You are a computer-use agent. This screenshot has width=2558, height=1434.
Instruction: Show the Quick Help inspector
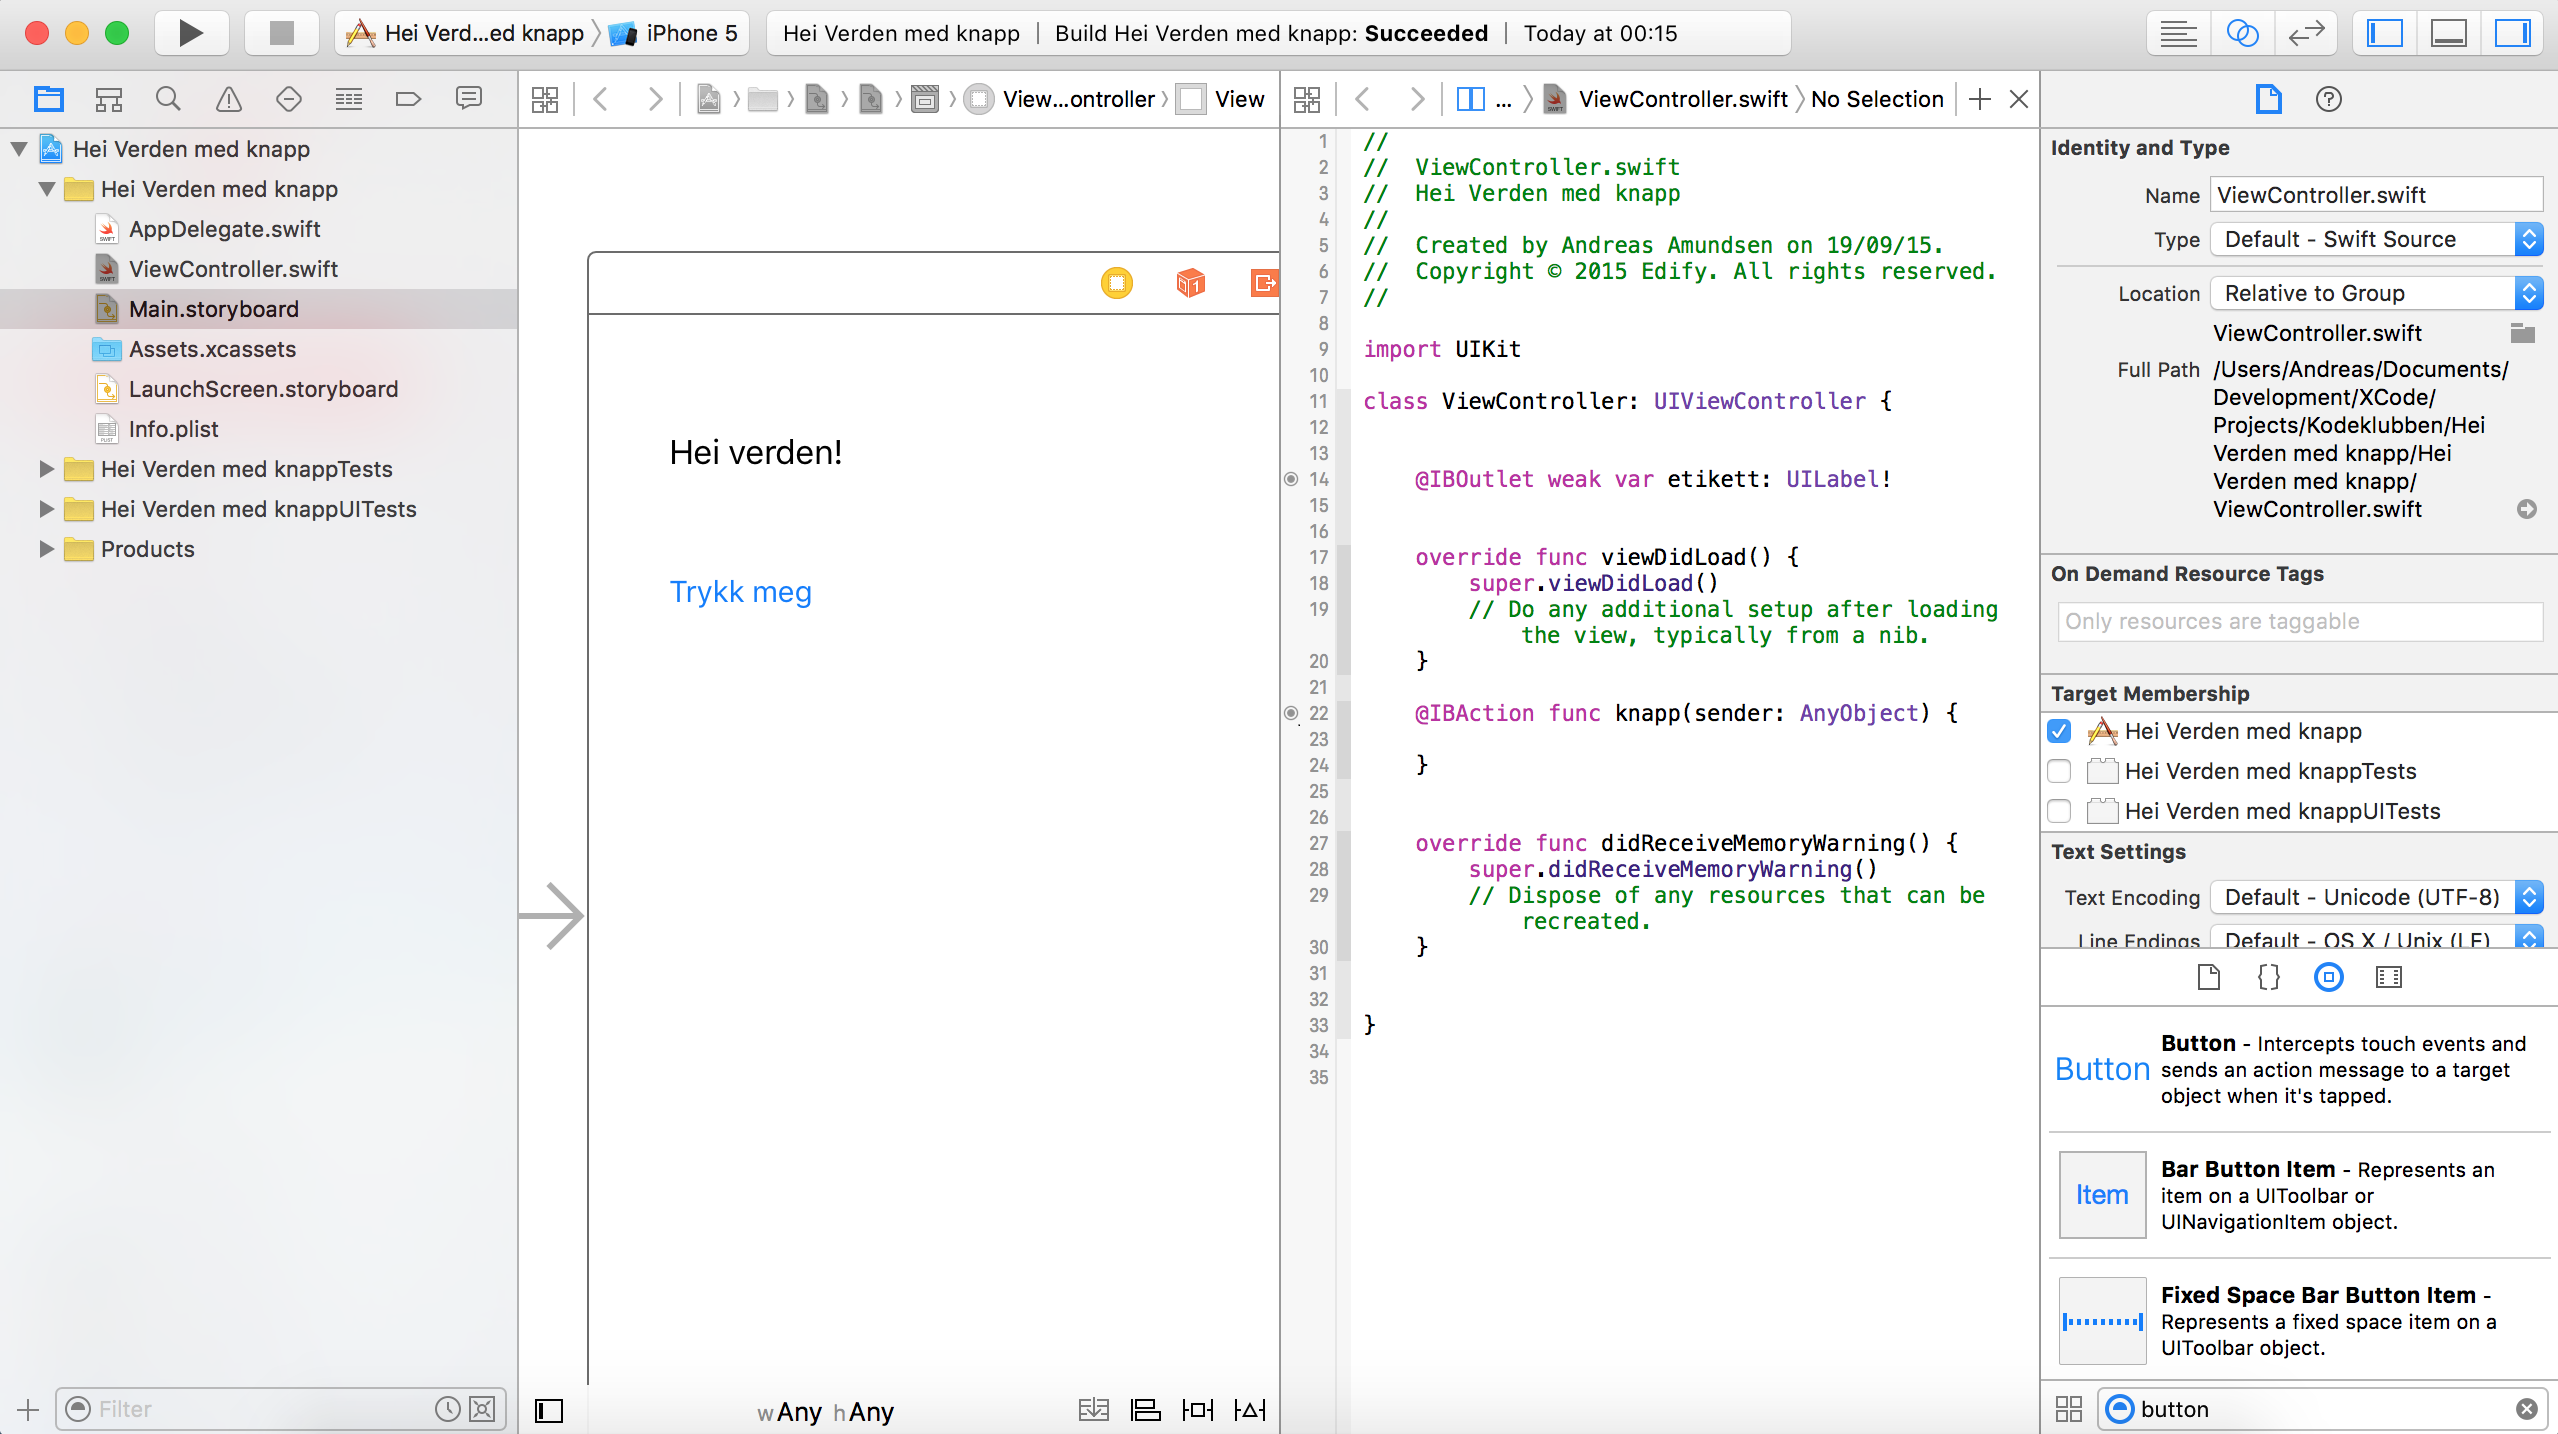tap(2328, 99)
